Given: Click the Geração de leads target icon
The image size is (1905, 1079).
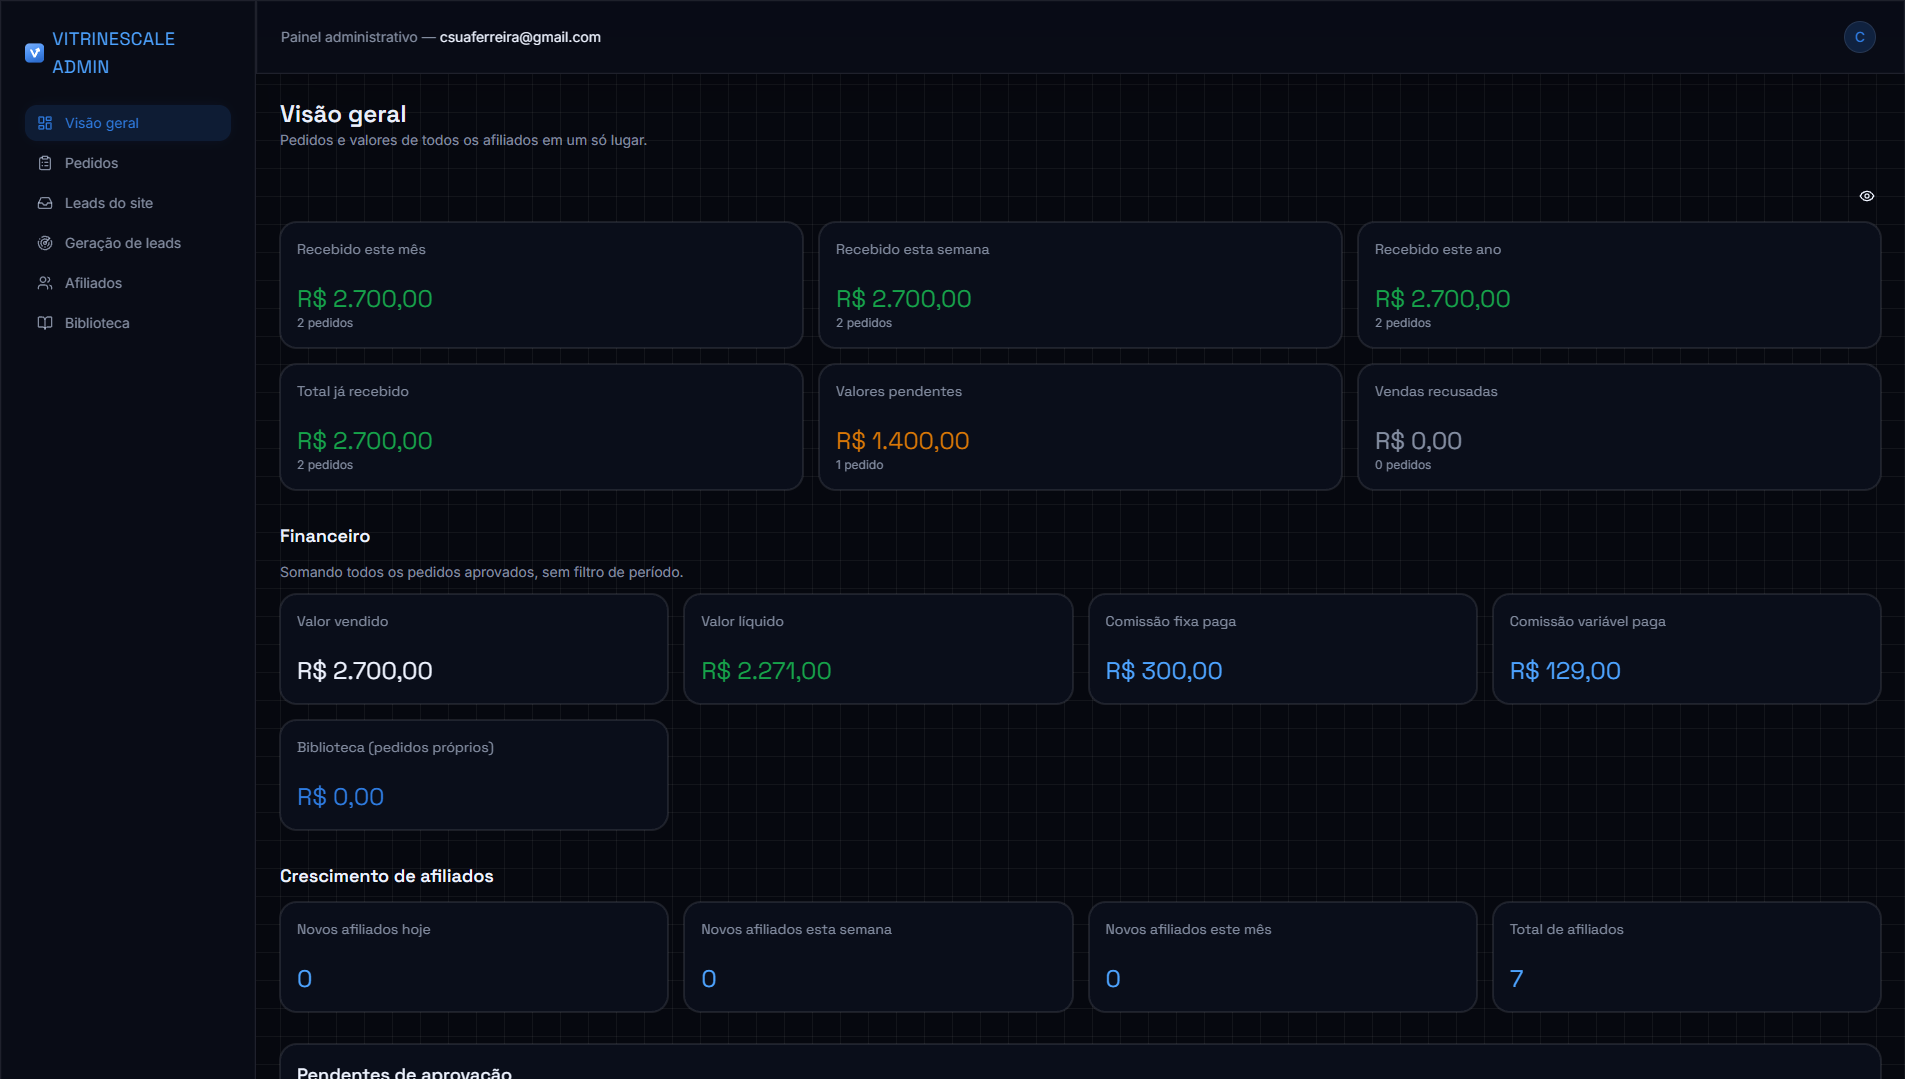Looking at the screenshot, I should click(45, 243).
